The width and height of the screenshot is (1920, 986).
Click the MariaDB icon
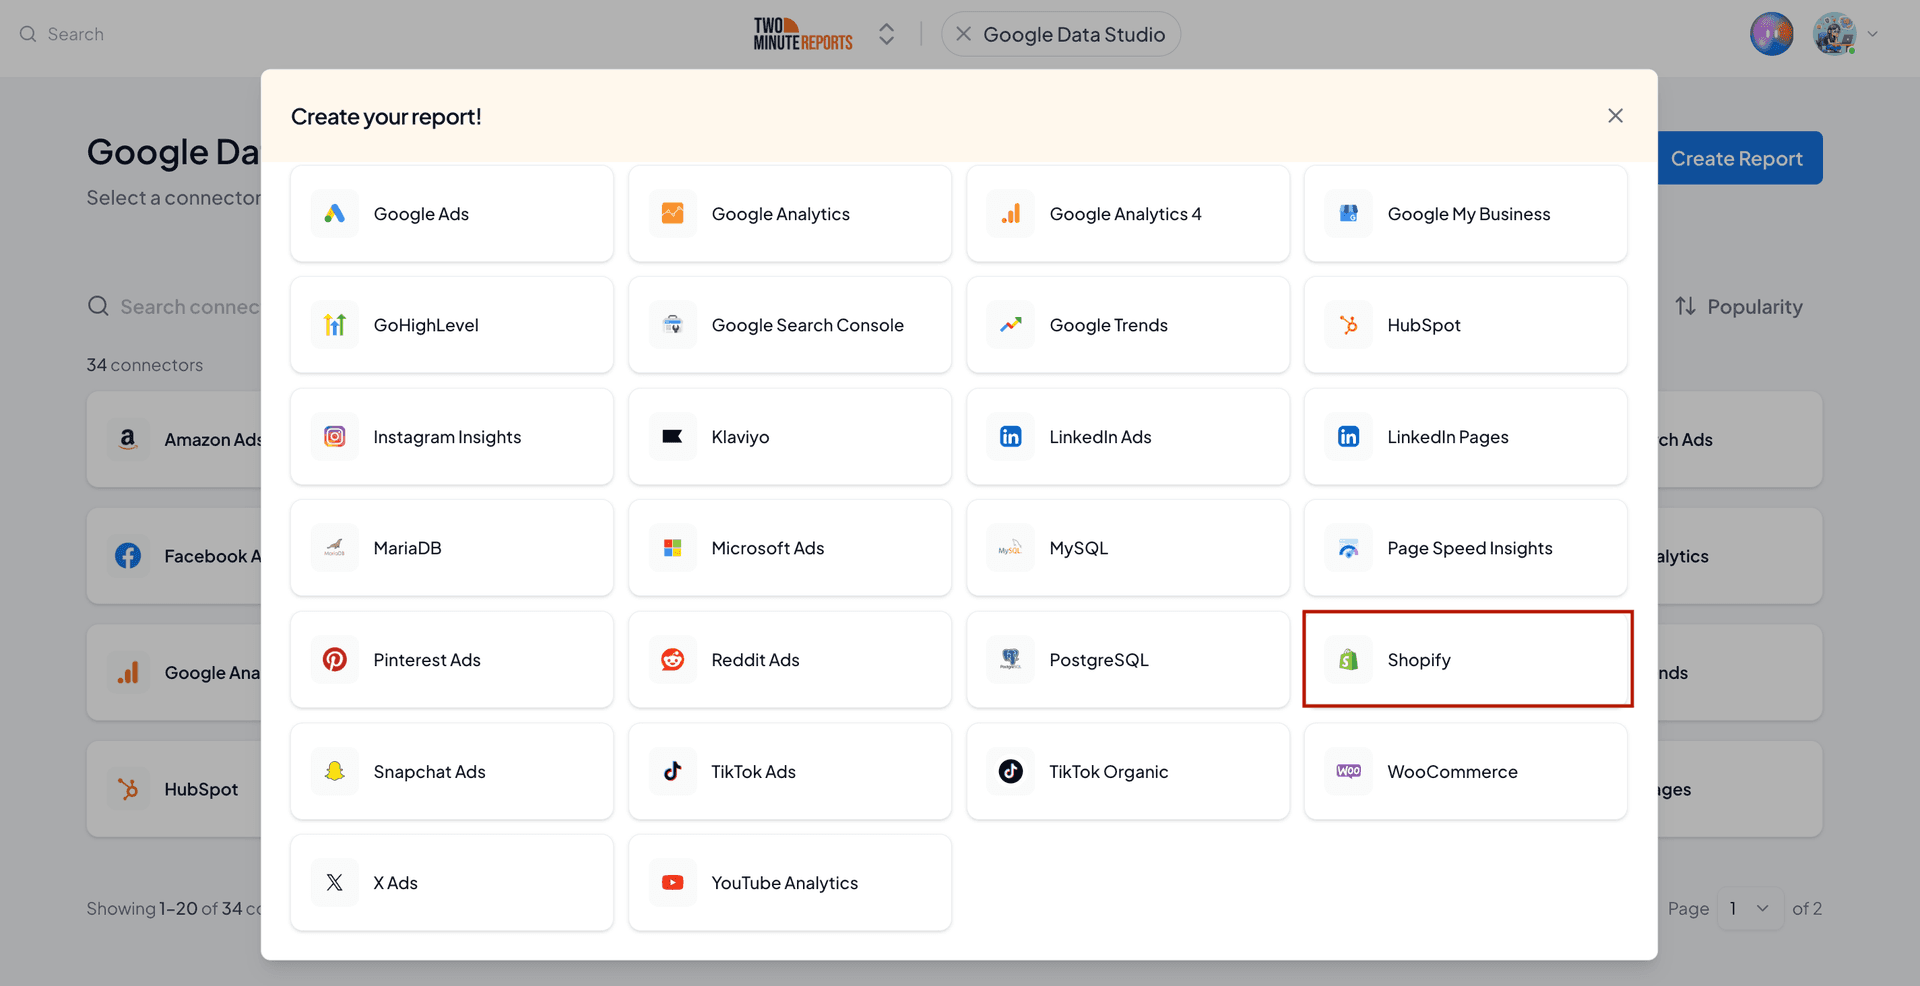click(x=335, y=548)
